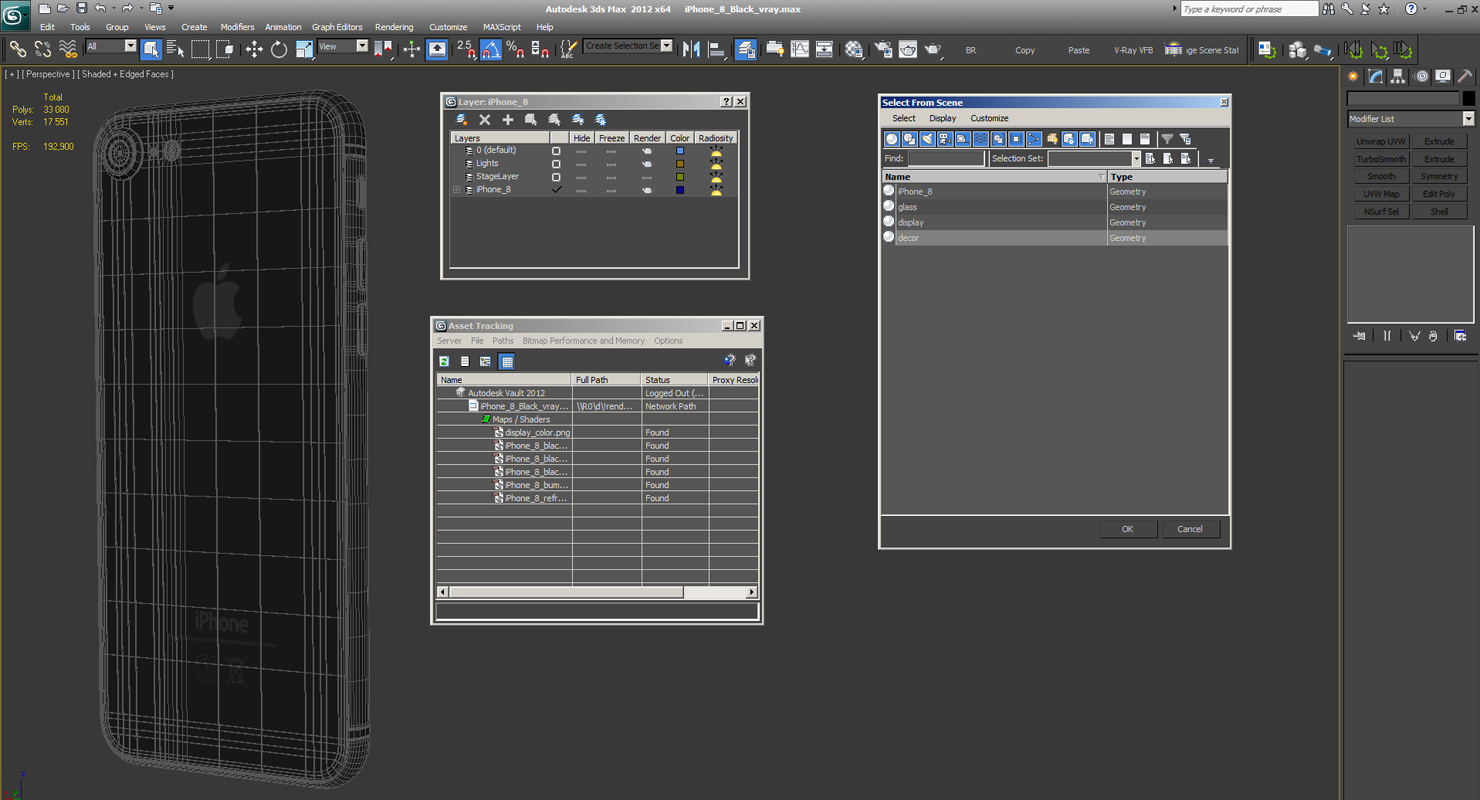
Task: Click Delete layer X icon in Layer dialog
Action: (485, 120)
